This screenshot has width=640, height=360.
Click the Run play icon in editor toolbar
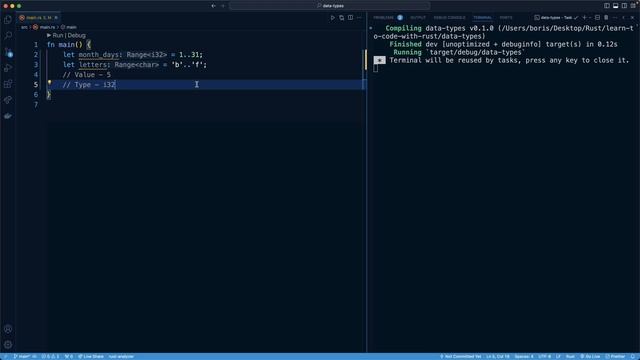pyautogui.click(x=333, y=18)
